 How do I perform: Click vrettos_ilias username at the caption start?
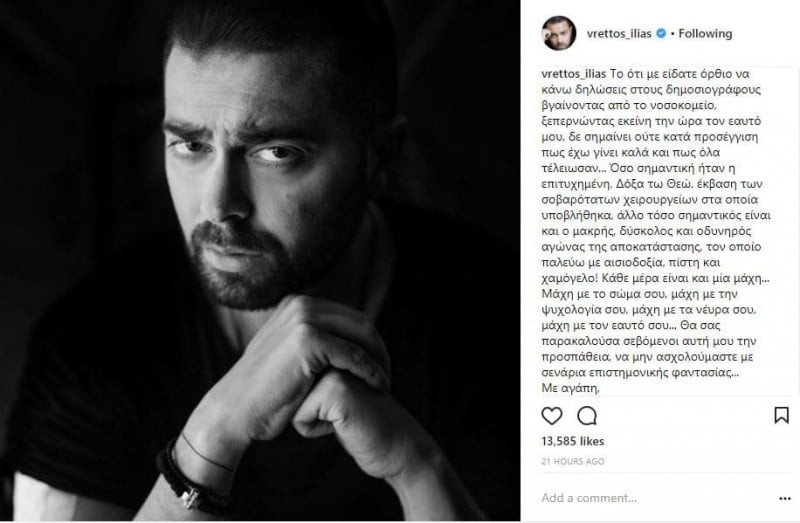(x=573, y=74)
